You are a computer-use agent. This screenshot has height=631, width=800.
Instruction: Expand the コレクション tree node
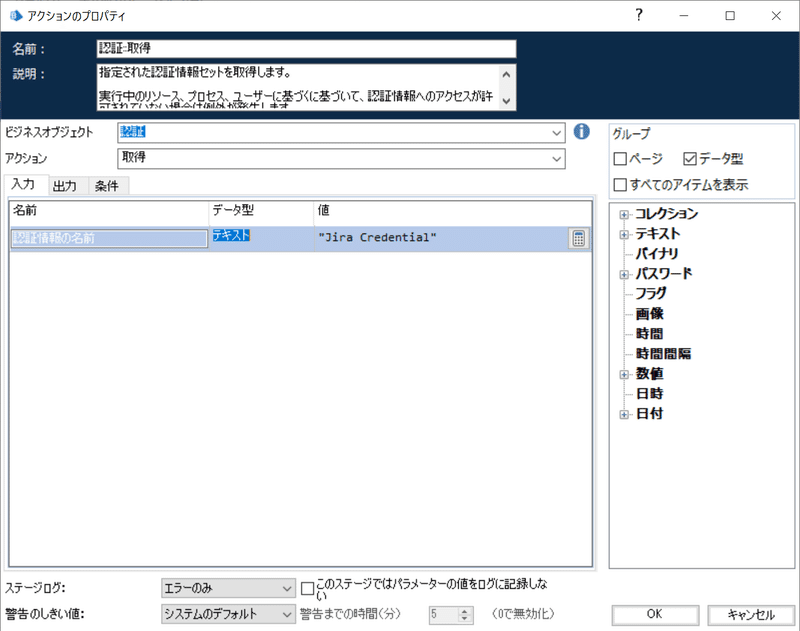coord(624,214)
